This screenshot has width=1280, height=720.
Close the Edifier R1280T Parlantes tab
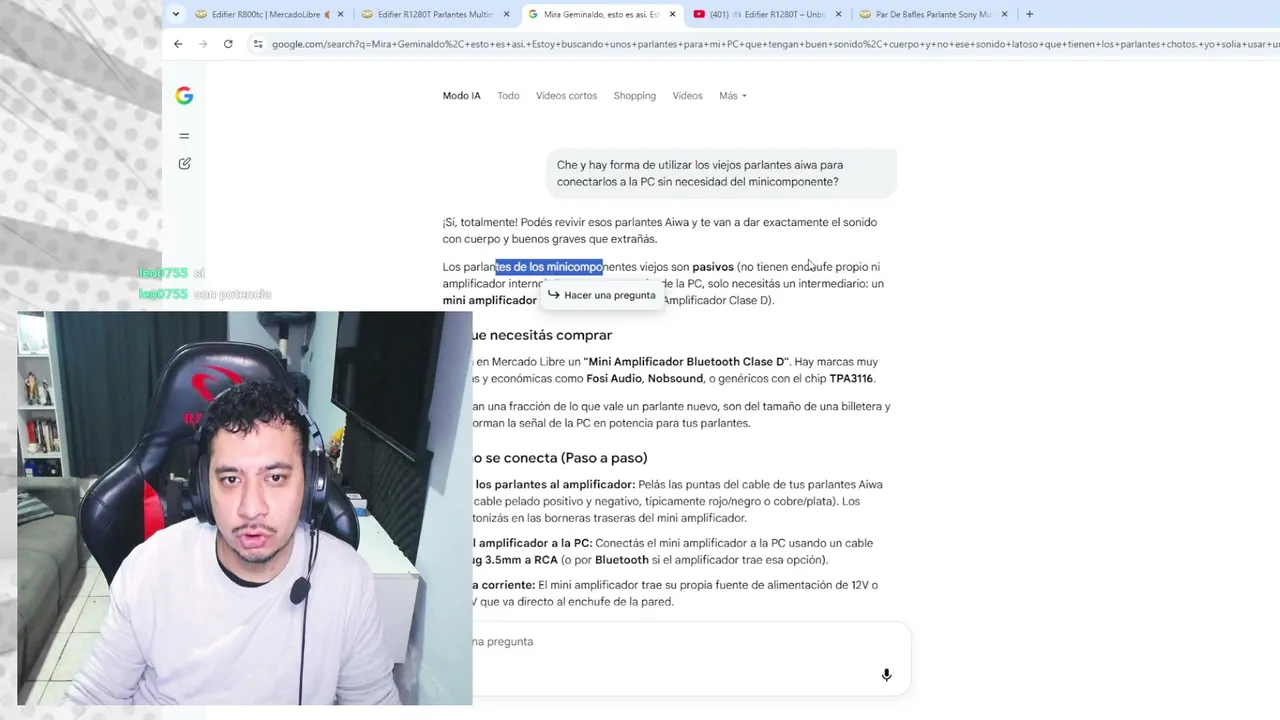pos(507,15)
